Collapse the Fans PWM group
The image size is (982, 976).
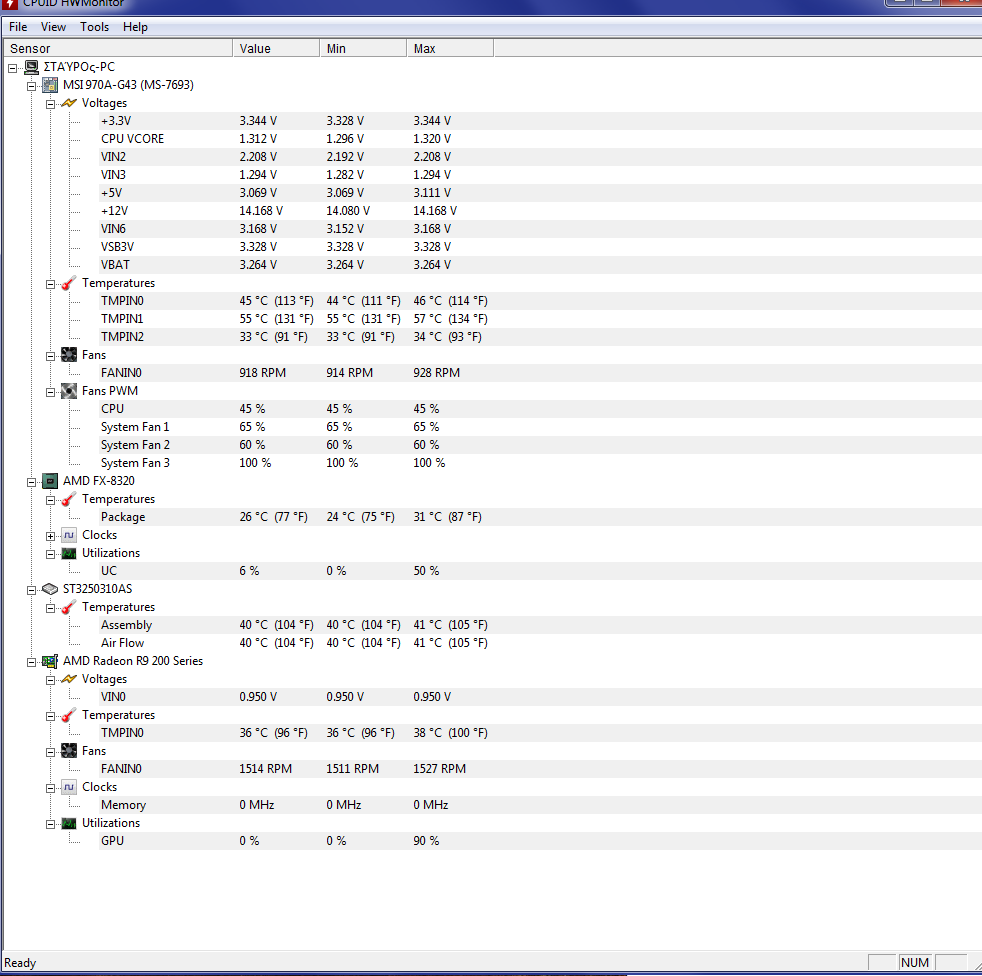(50, 393)
